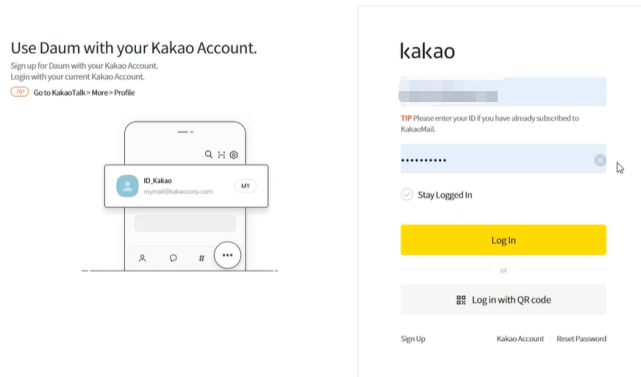Click the chat bubble icon in the phone illustration
641x377 pixels.
[x=173, y=258]
